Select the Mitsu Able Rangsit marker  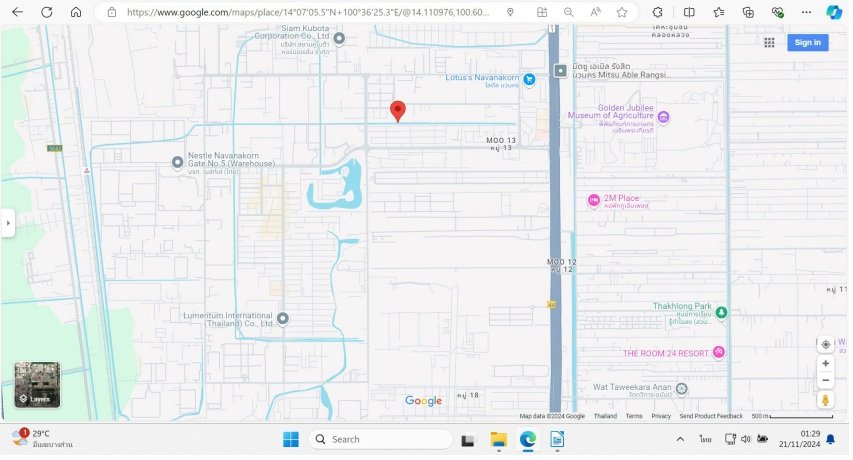[560, 71]
